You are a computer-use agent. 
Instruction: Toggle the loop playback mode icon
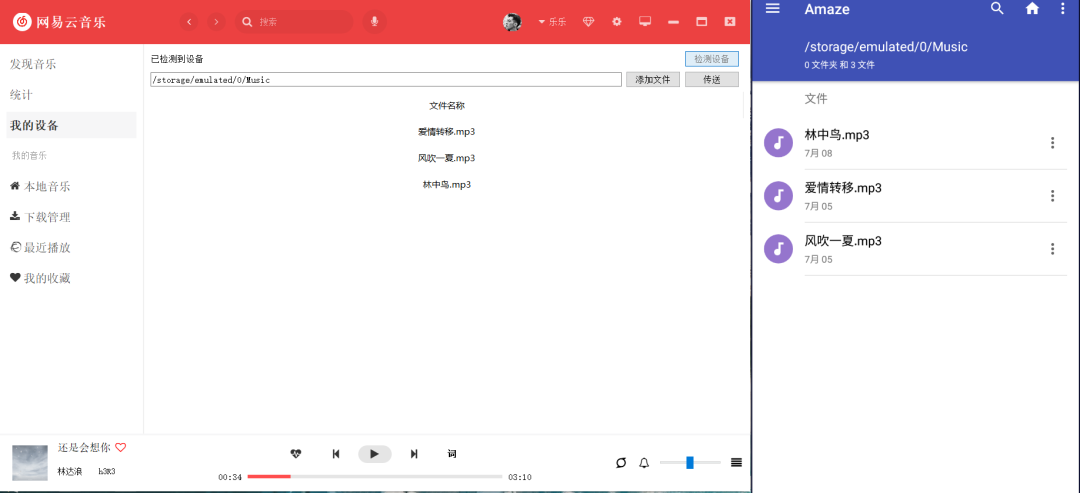621,463
